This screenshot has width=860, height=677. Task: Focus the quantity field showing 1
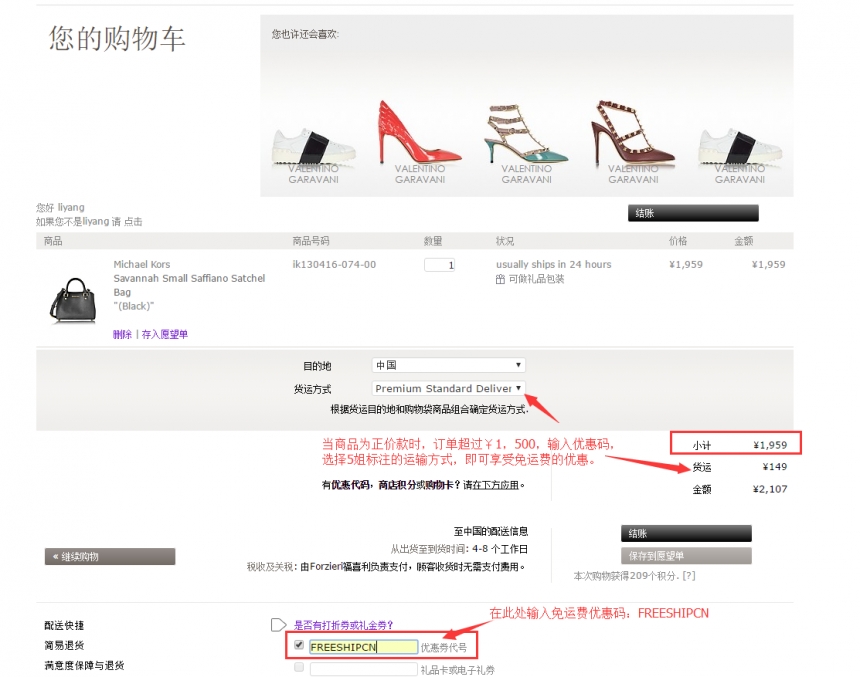point(439,265)
